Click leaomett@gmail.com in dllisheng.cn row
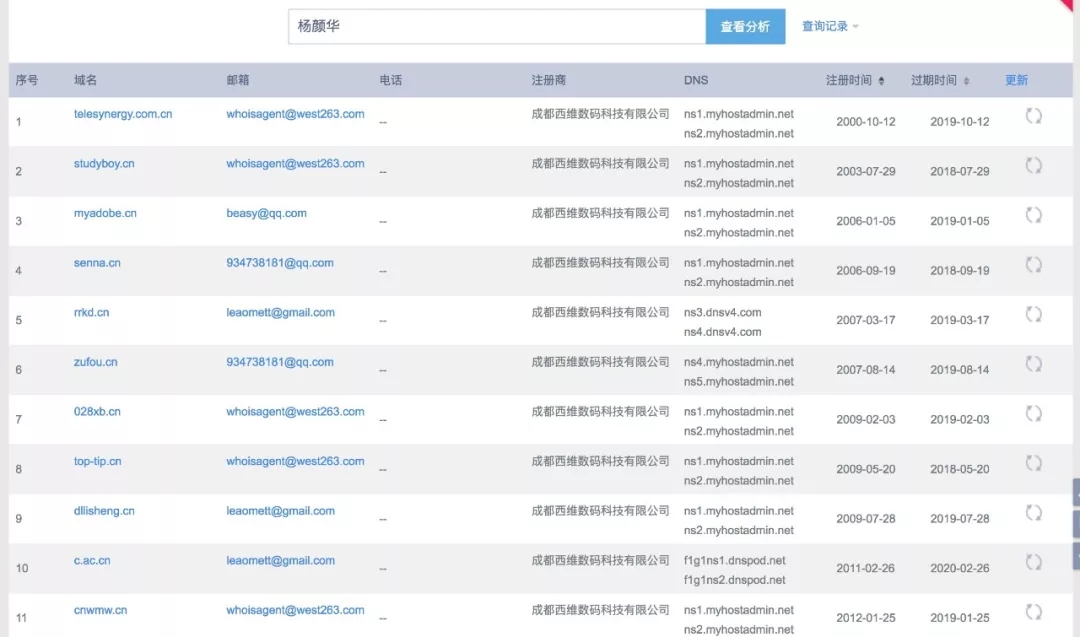This screenshot has width=1080, height=637. (280, 510)
